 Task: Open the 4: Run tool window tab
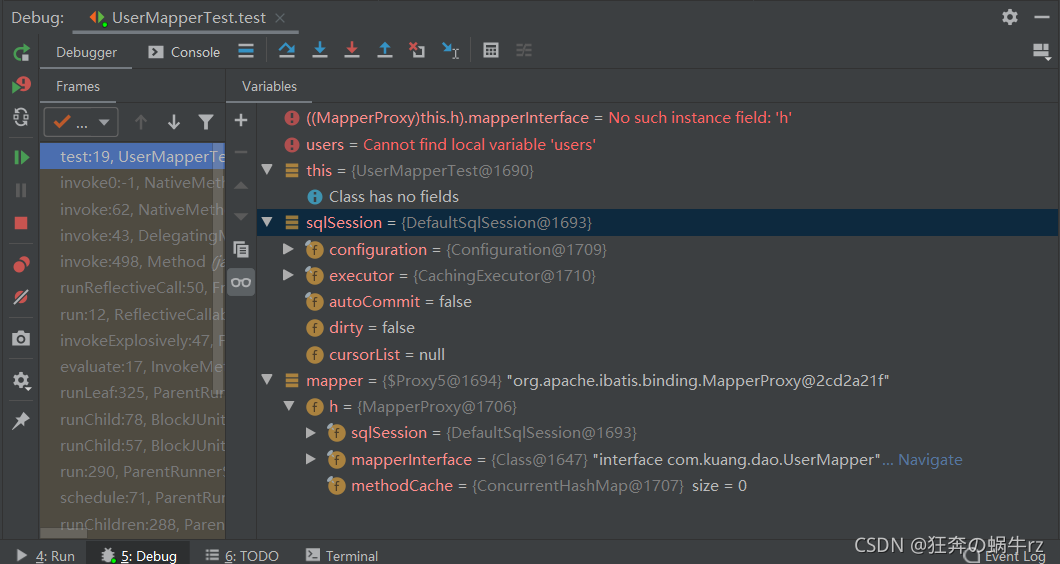pyautogui.click(x=46, y=555)
